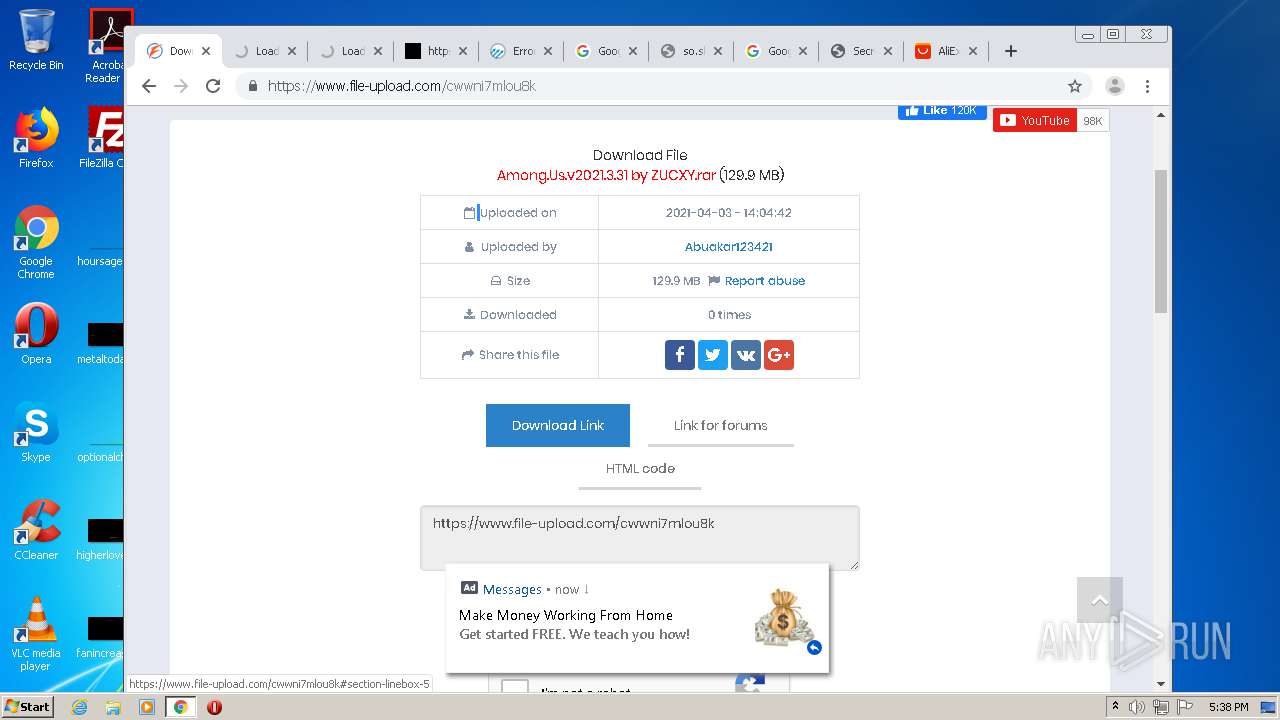Open the Chrome profile avatar icon
1280x720 pixels.
pyautogui.click(x=1115, y=86)
